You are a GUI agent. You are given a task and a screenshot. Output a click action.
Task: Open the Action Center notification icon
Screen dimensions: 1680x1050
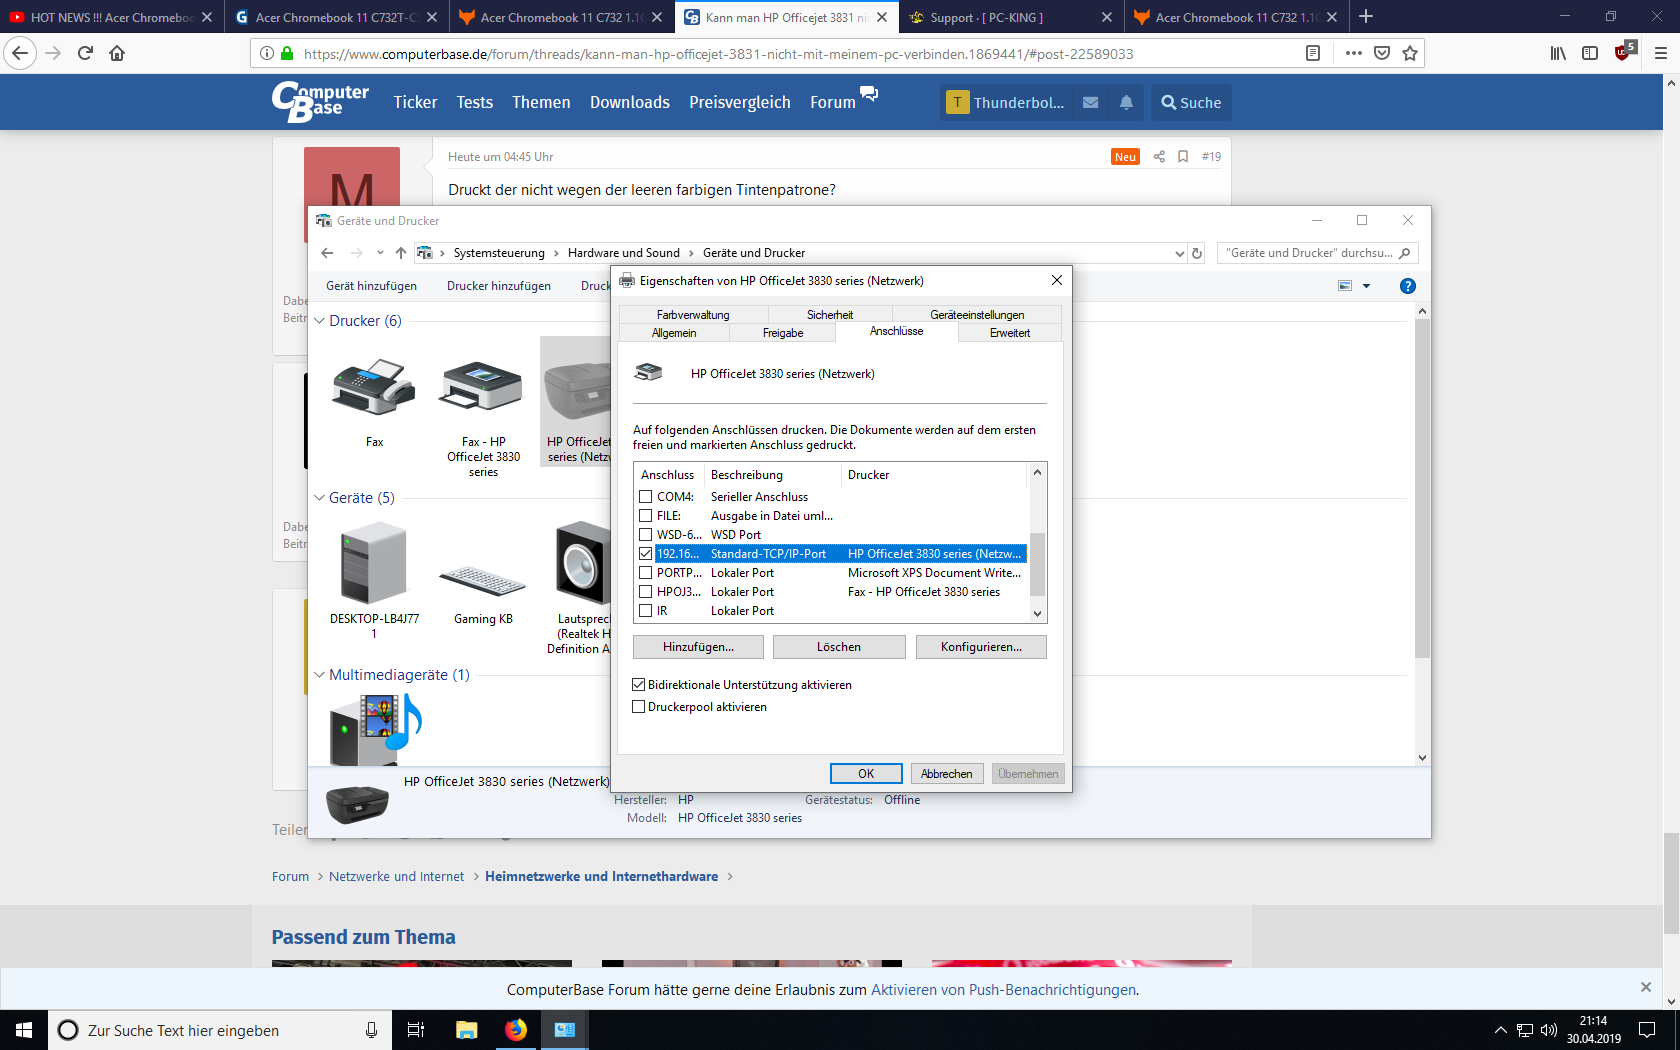coord(1647,1030)
